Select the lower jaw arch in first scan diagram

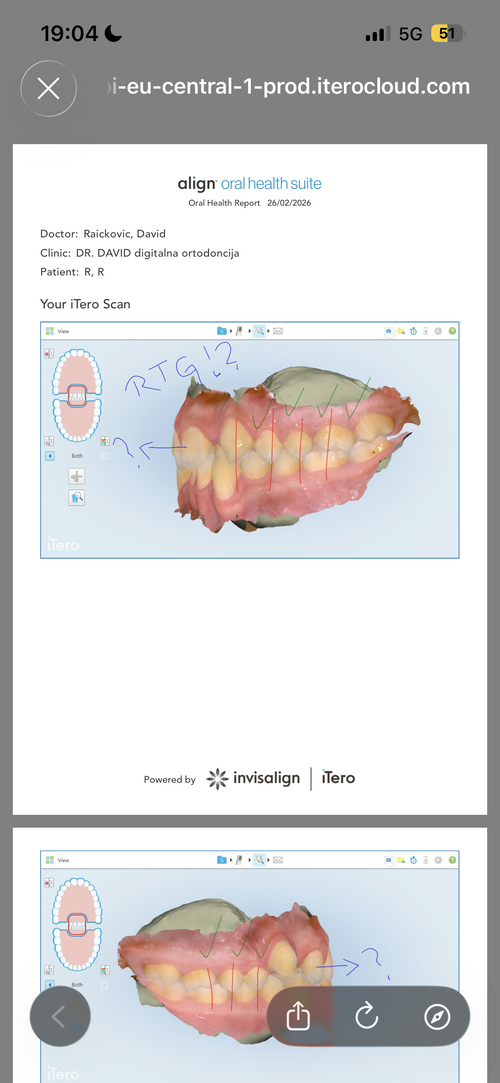[x=77, y=421]
